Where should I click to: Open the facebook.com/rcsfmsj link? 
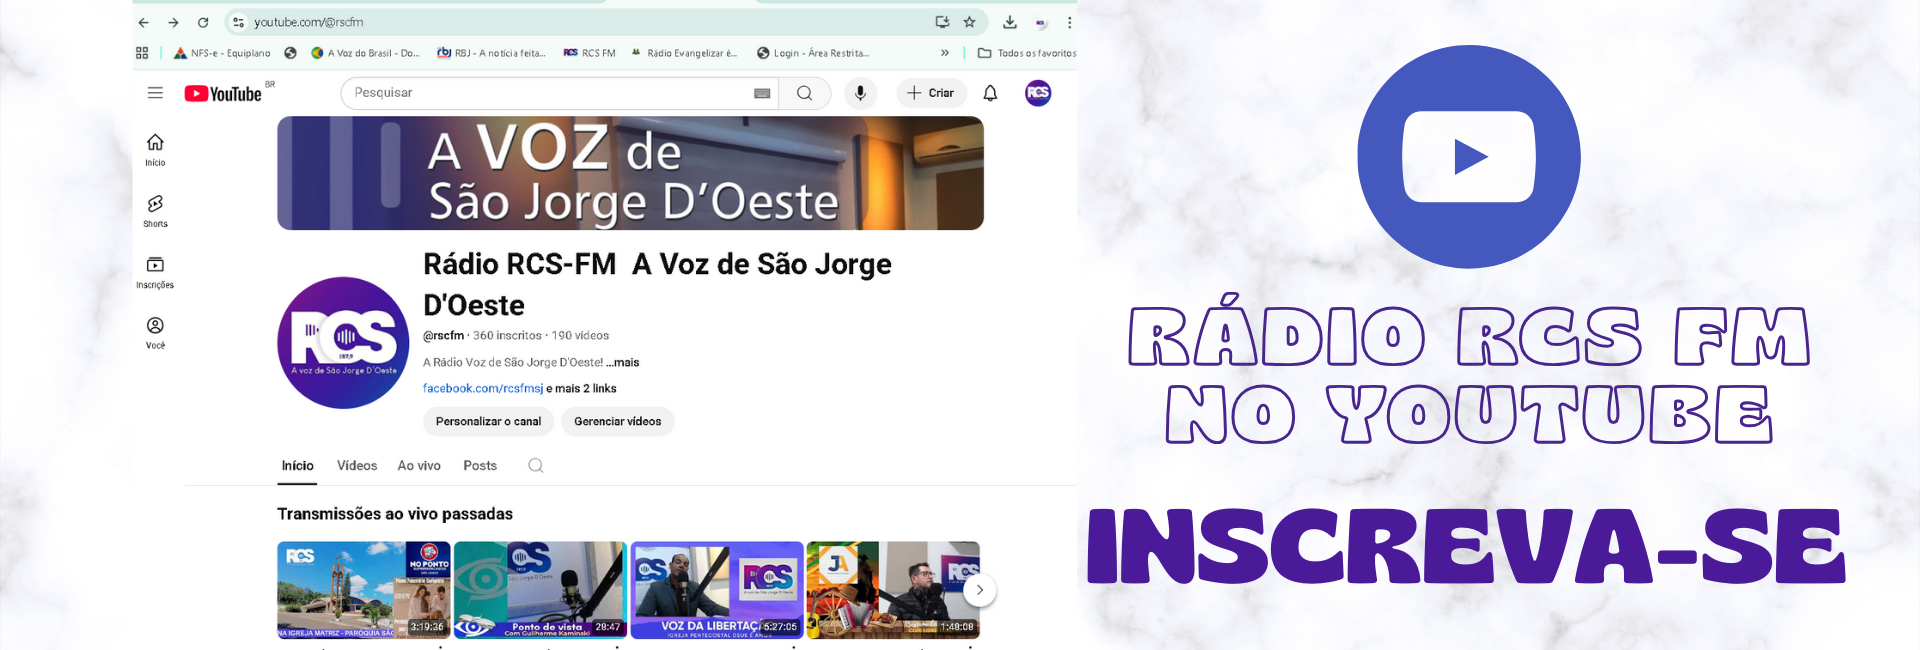482,388
